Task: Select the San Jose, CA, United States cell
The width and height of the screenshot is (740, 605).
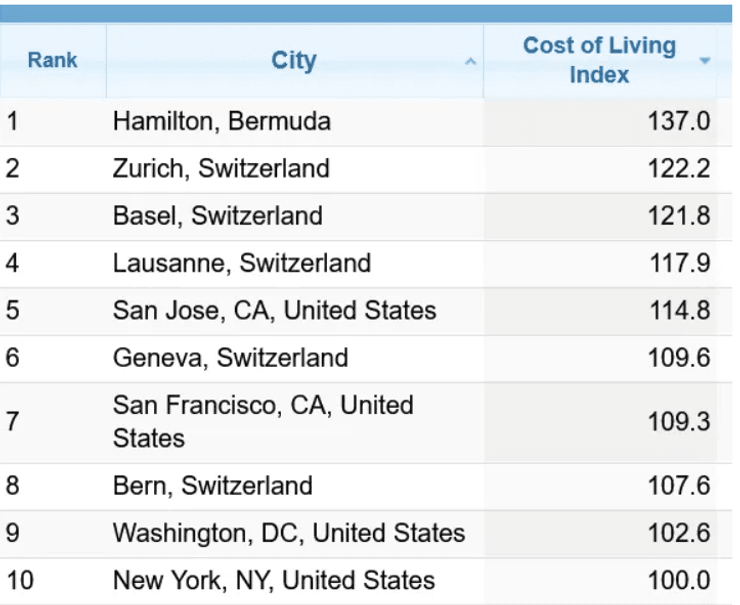Action: tap(274, 310)
